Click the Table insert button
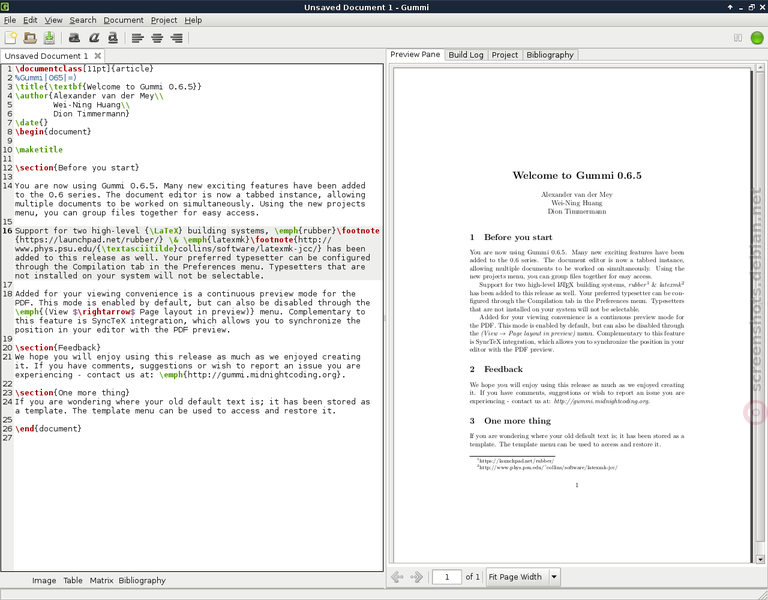Viewport: 768px width, 600px height. coord(72,580)
